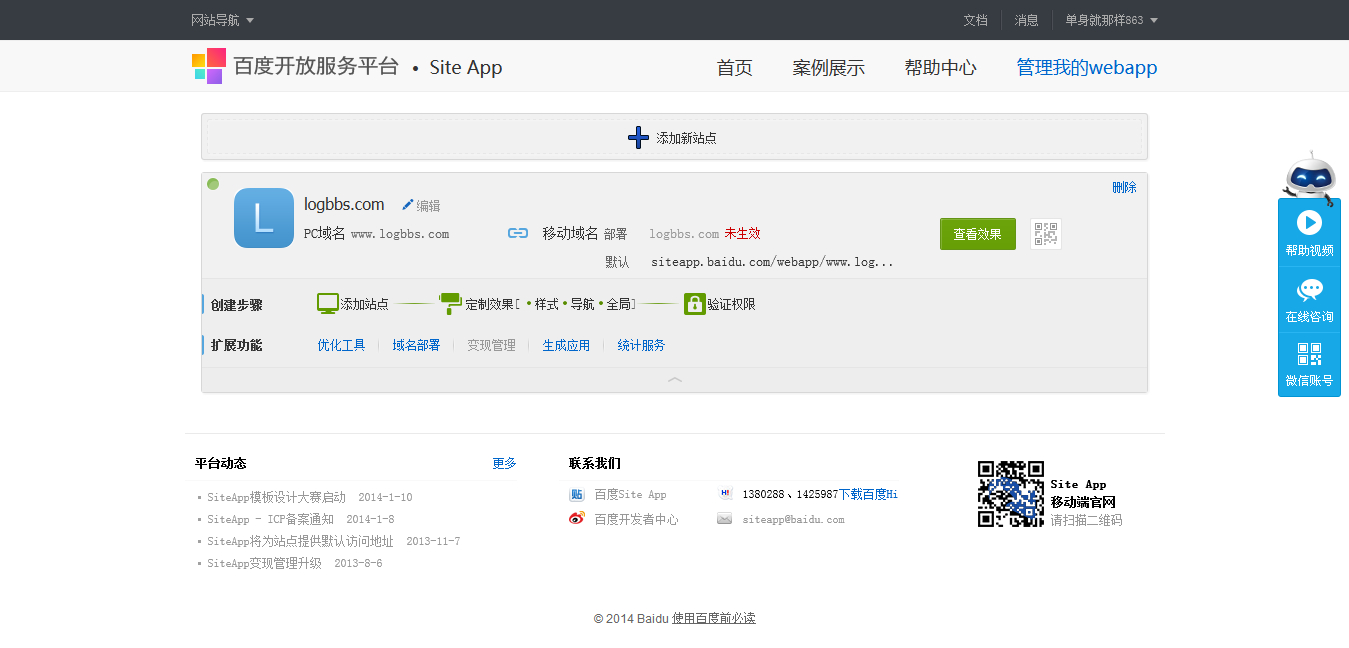Open news SiteApp模板设计大赛启动
The width and height of the screenshot is (1349, 648).
tap(276, 497)
